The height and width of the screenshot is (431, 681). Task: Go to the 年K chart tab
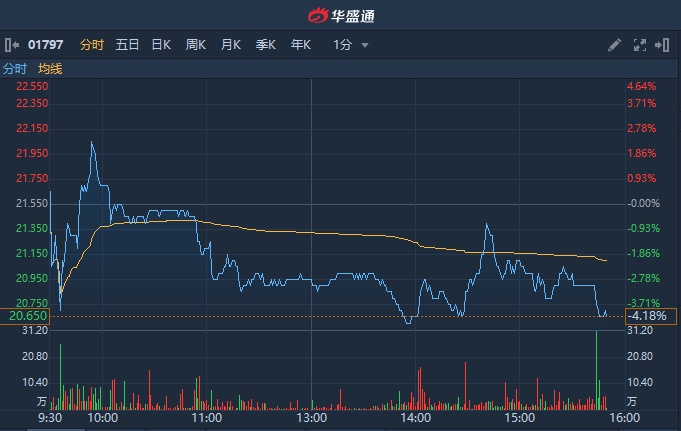pyautogui.click(x=300, y=45)
